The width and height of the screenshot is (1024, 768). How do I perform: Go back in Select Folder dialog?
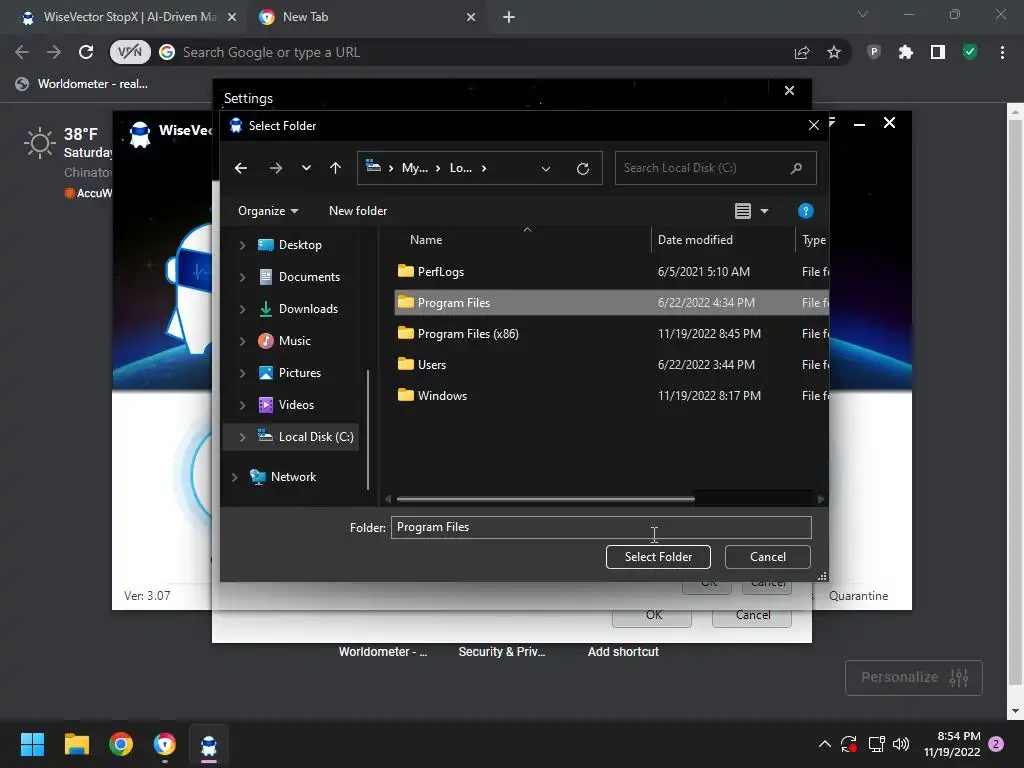click(241, 168)
